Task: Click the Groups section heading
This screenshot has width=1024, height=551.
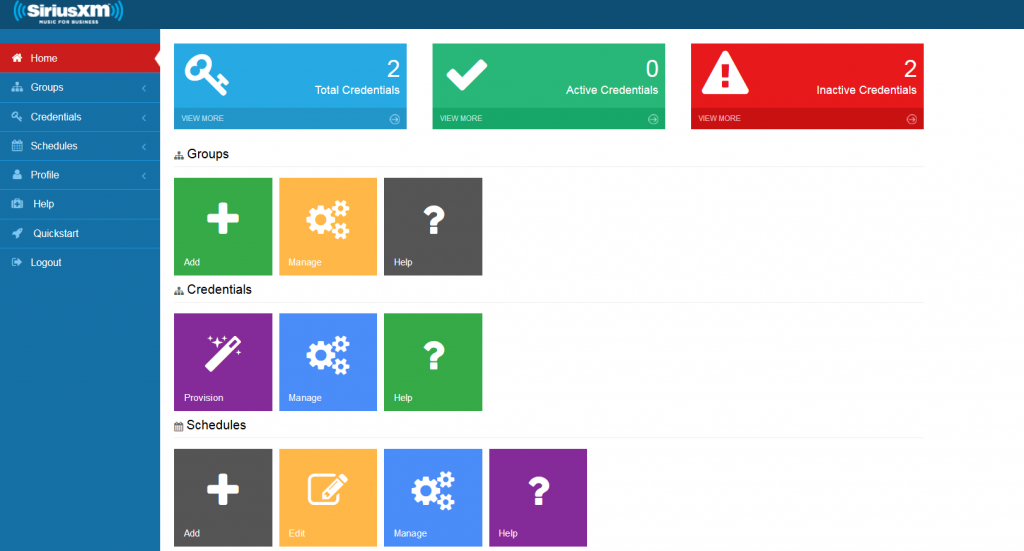Action: (208, 154)
